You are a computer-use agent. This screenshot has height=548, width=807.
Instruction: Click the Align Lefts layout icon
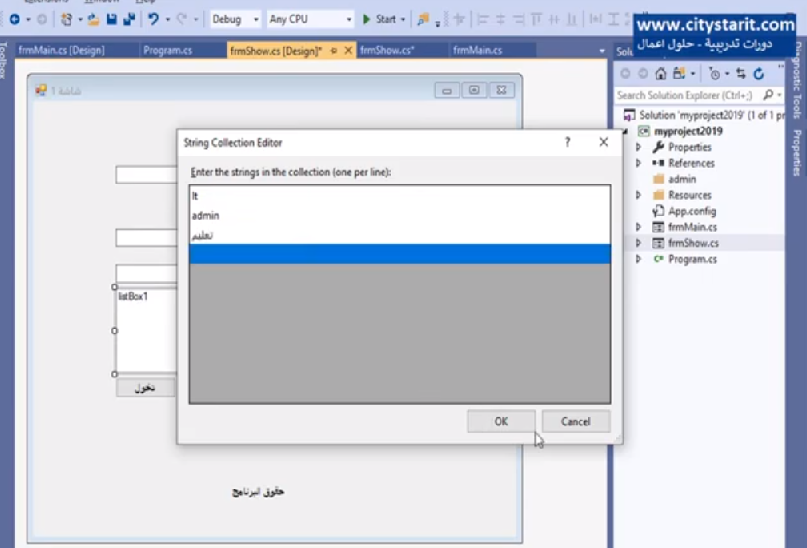482,20
